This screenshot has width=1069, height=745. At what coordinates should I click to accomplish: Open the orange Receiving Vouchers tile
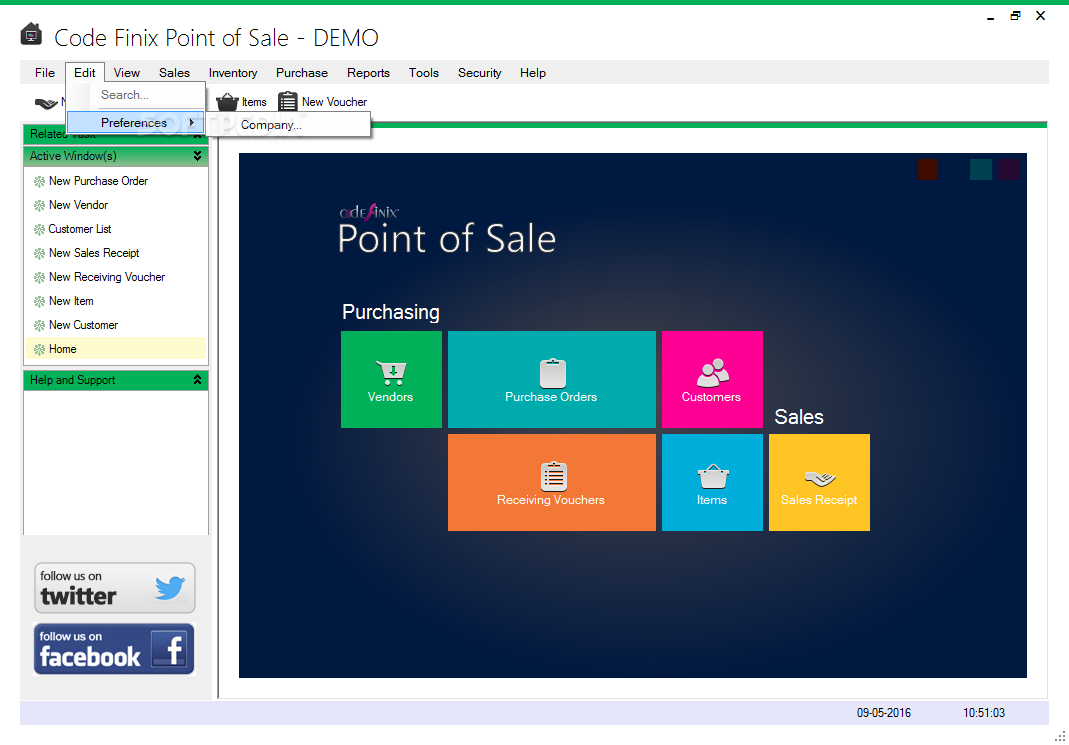552,483
